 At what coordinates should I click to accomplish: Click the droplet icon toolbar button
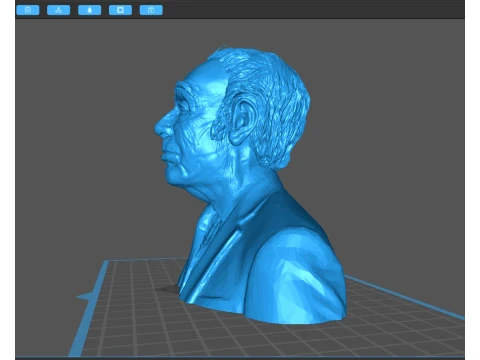(x=89, y=10)
